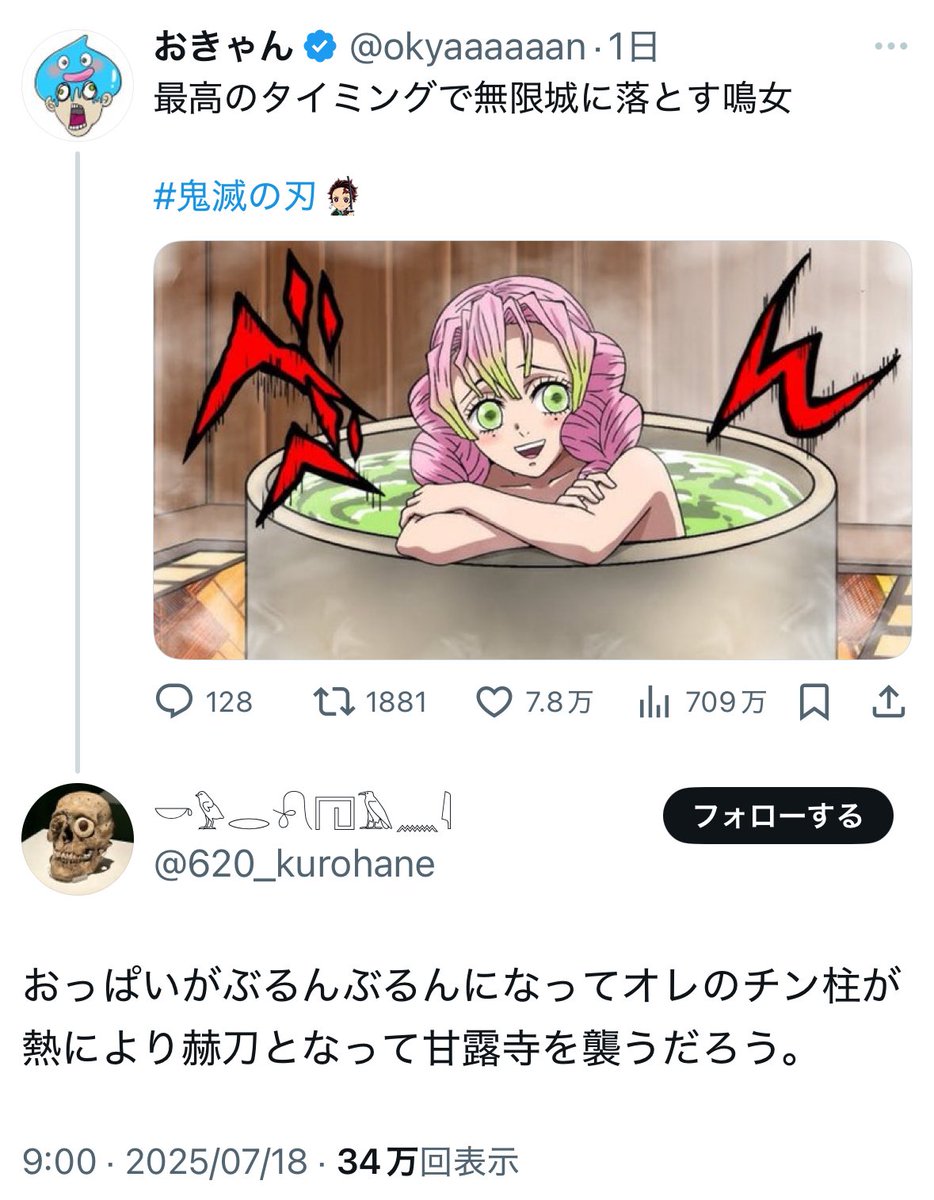The image size is (934, 1200).
Task: Open the three-dot more options menu
Action: point(890,47)
